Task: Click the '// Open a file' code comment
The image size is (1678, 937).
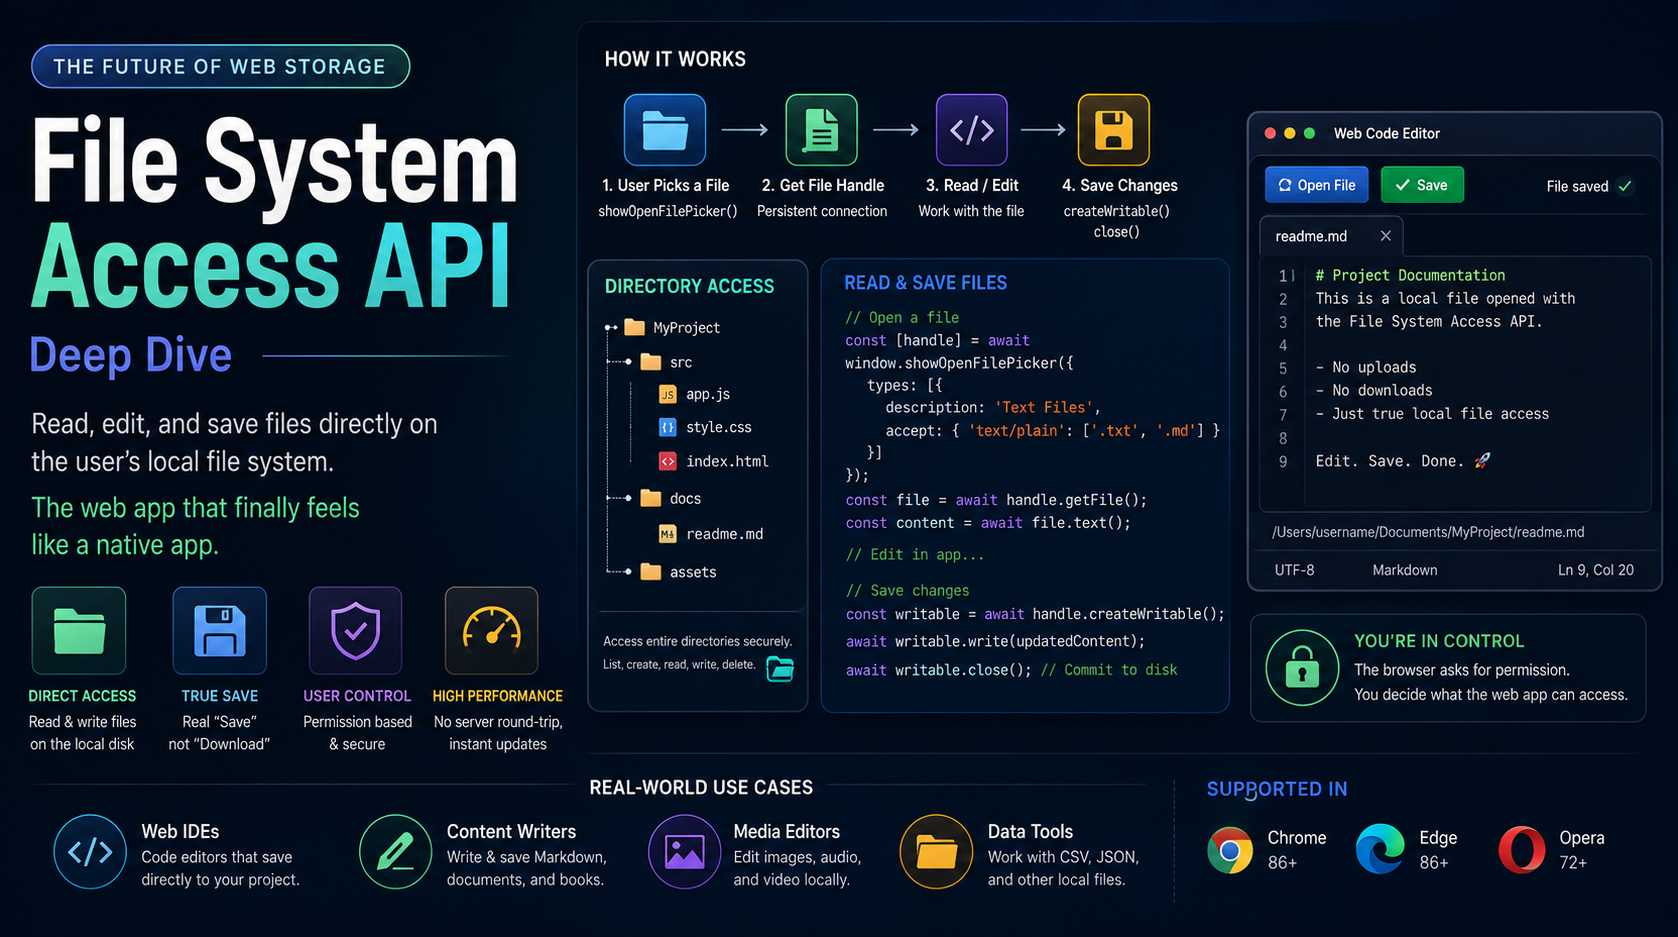Action: coord(902,318)
